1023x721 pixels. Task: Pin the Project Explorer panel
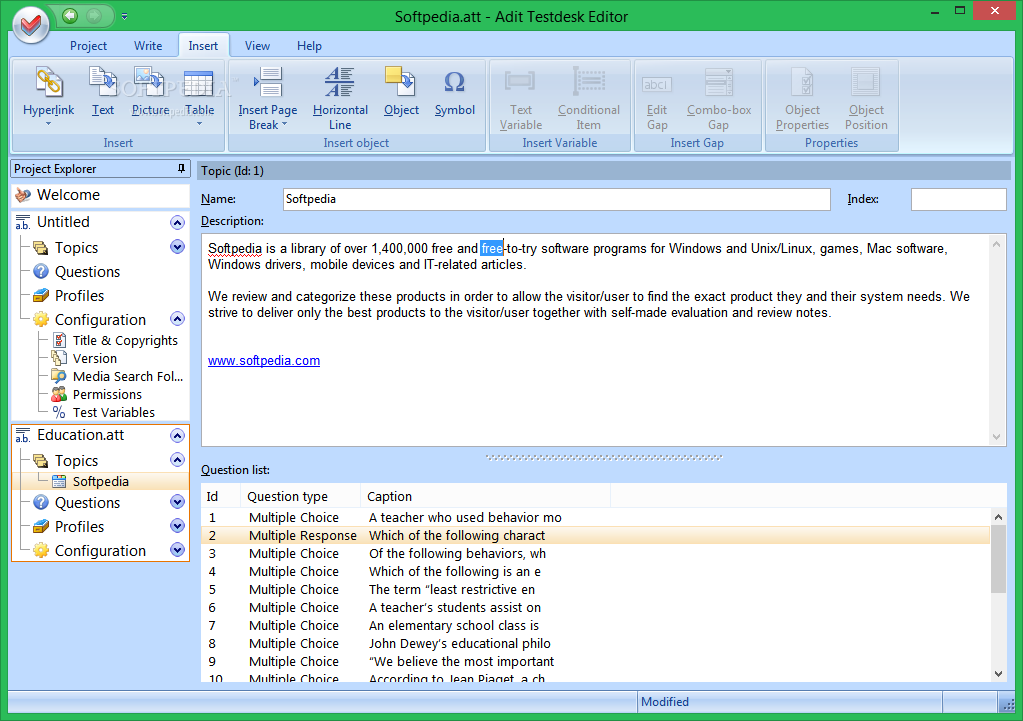click(181, 168)
